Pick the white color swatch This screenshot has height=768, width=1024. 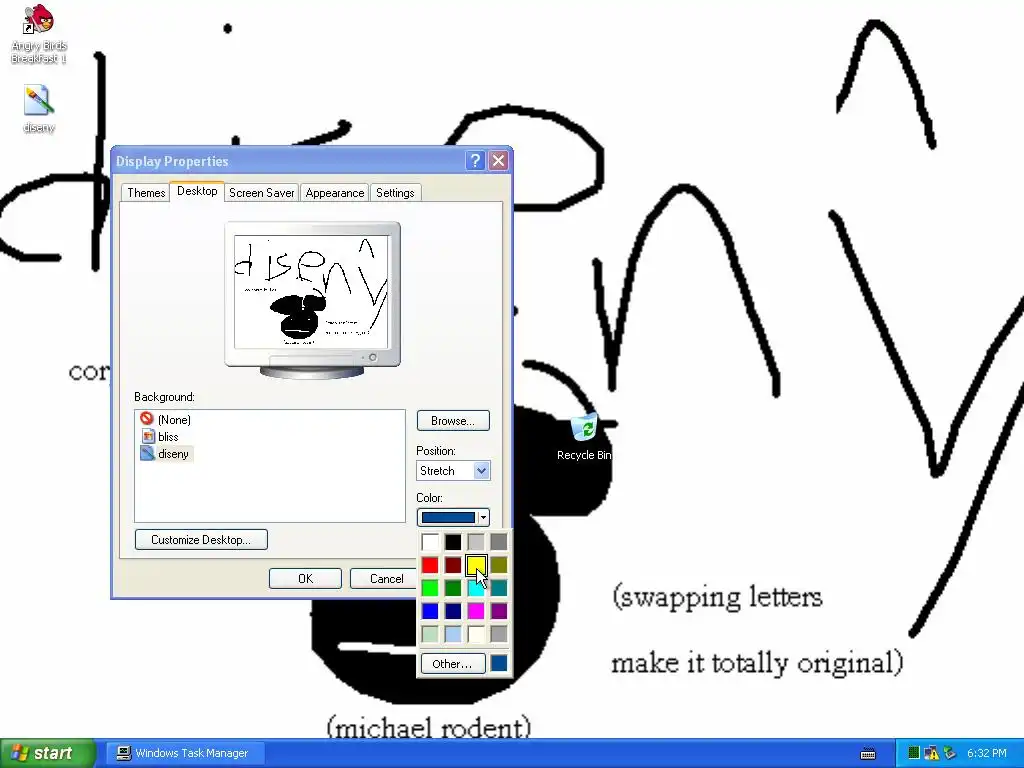pyautogui.click(x=430, y=541)
